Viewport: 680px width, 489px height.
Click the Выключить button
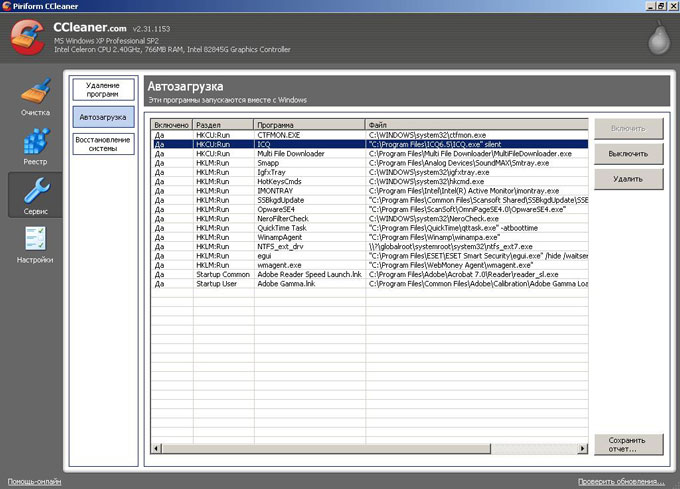click(628, 153)
